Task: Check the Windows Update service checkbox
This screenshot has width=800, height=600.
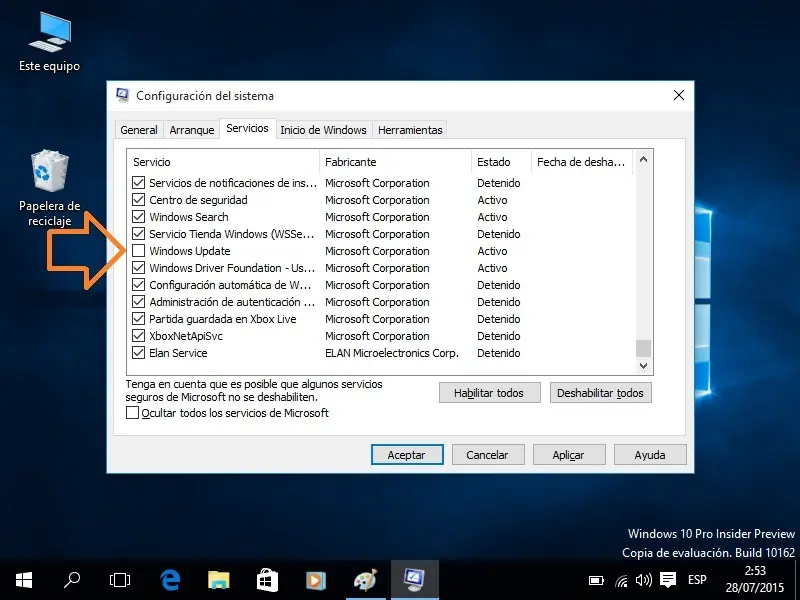Action: pos(138,251)
